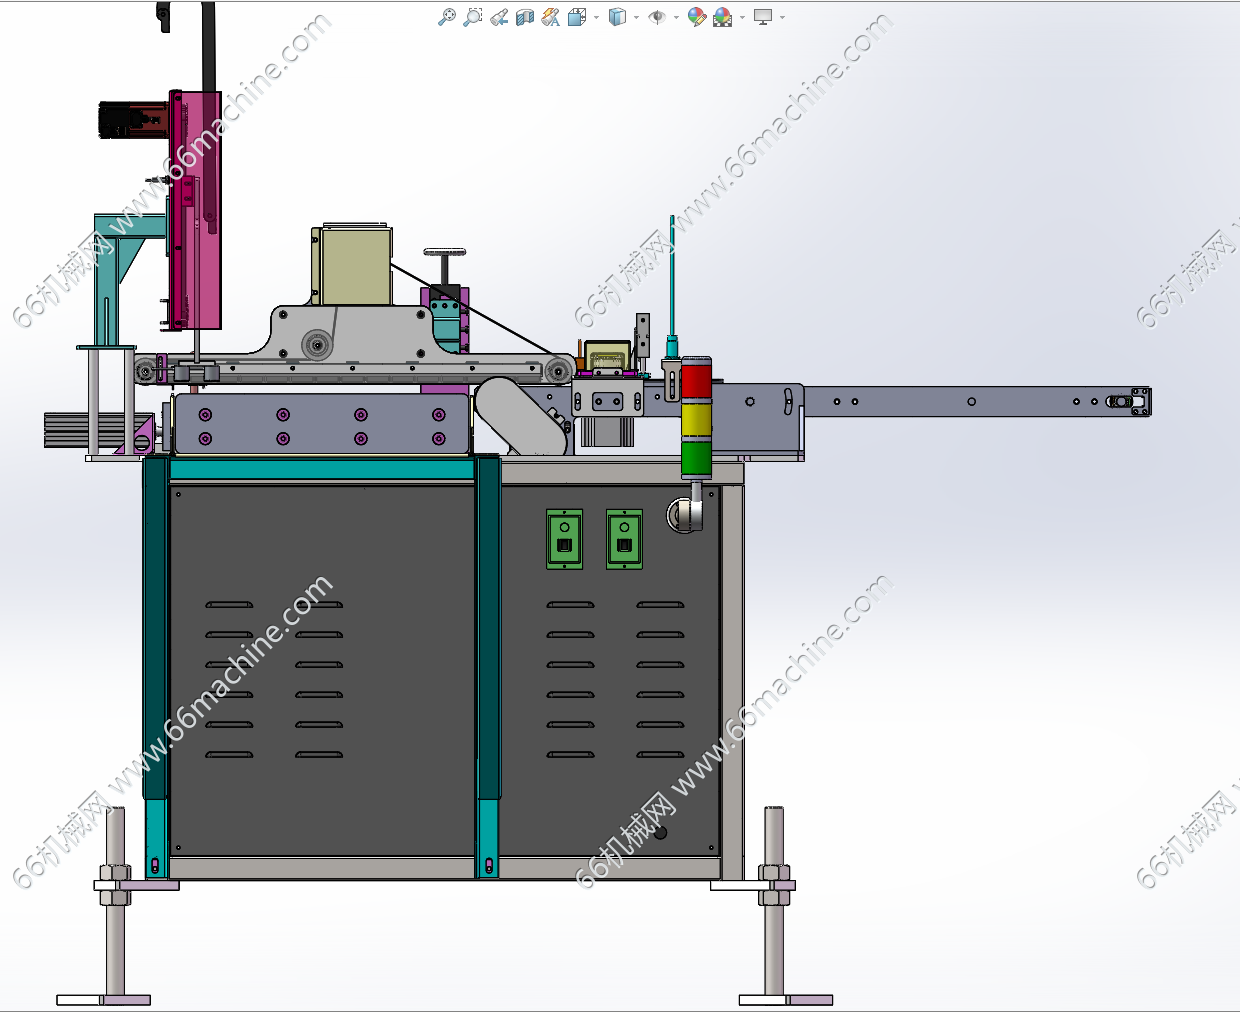Screen dimensions: 1240x1012
Task: Go back with Previous View icon
Action: point(499,17)
